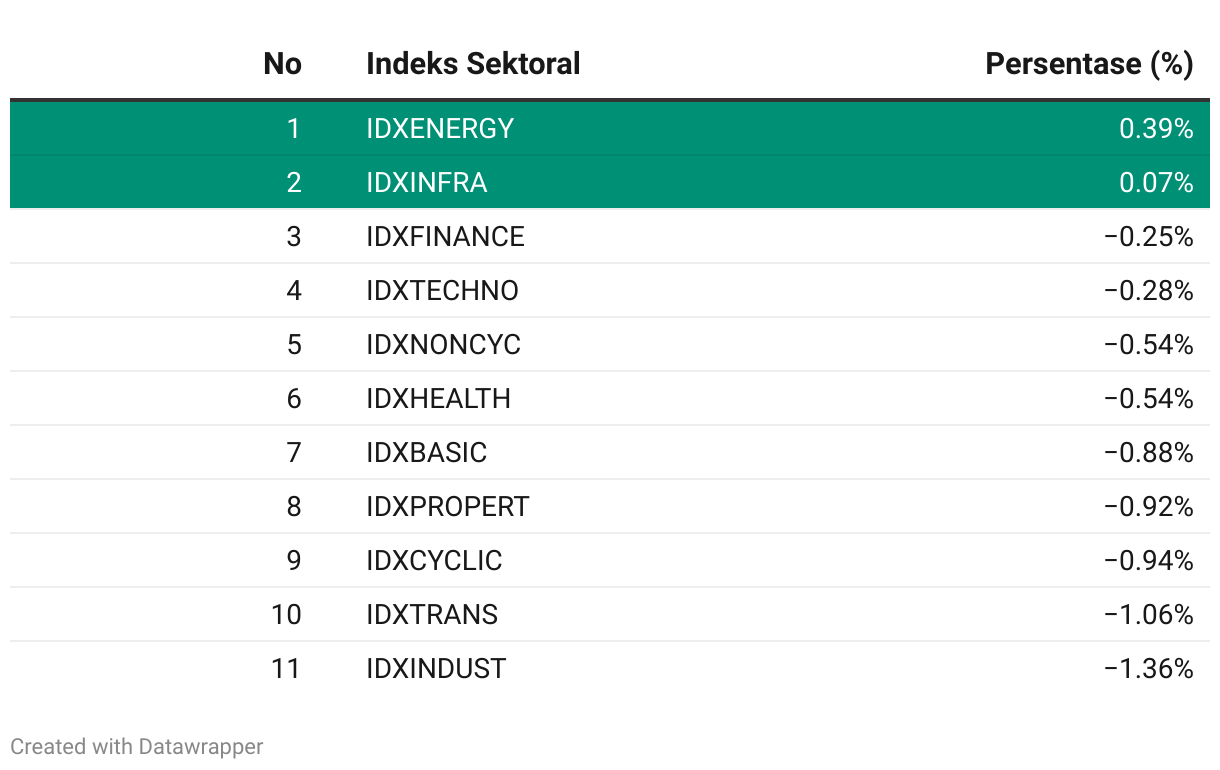Open the Created with Datawrapper link
Screen dimensions: 1220x770
click(137, 746)
